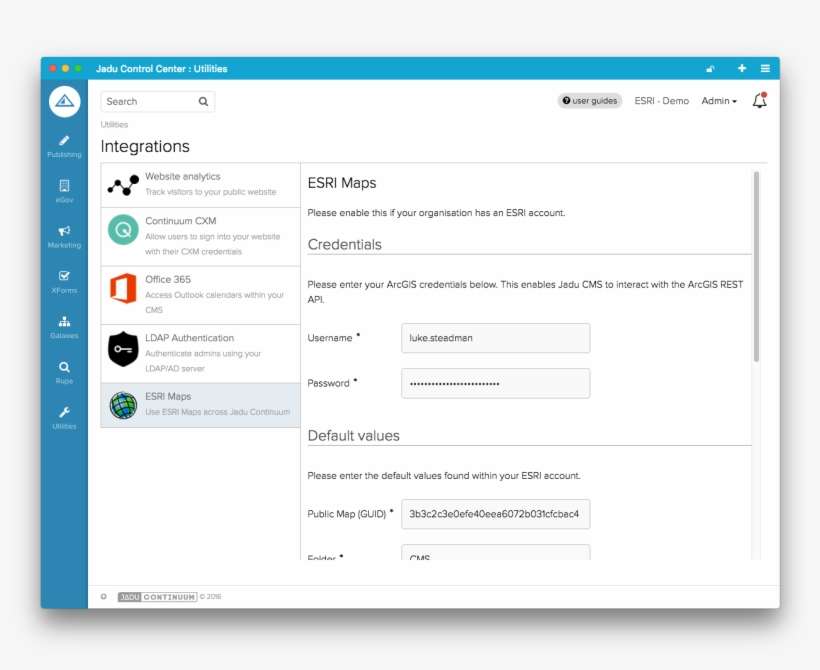The height and width of the screenshot is (670, 820).
Task: Click the plus icon in the title bar
Action: click(x=742, y=68)
